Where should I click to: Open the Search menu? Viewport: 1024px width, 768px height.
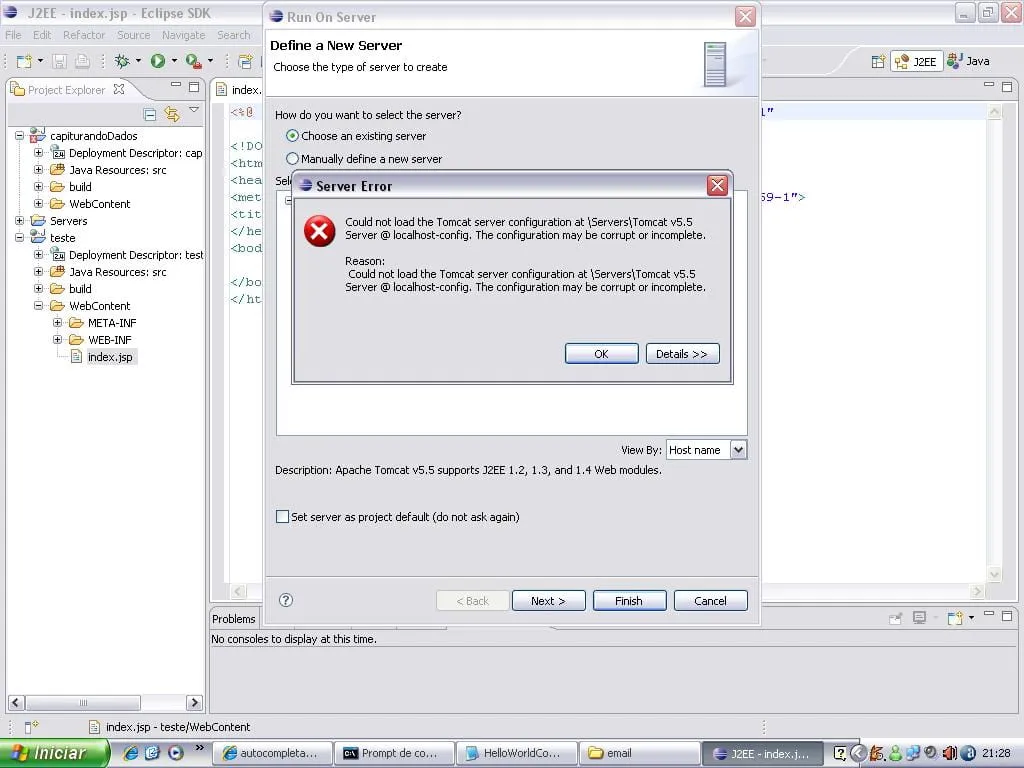pos(233,35)
